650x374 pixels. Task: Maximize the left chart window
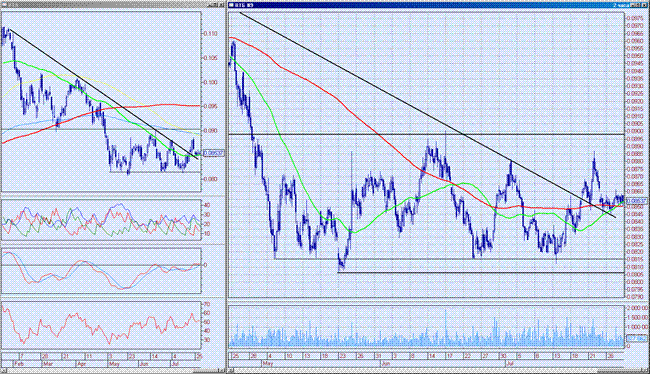point(215,5)
